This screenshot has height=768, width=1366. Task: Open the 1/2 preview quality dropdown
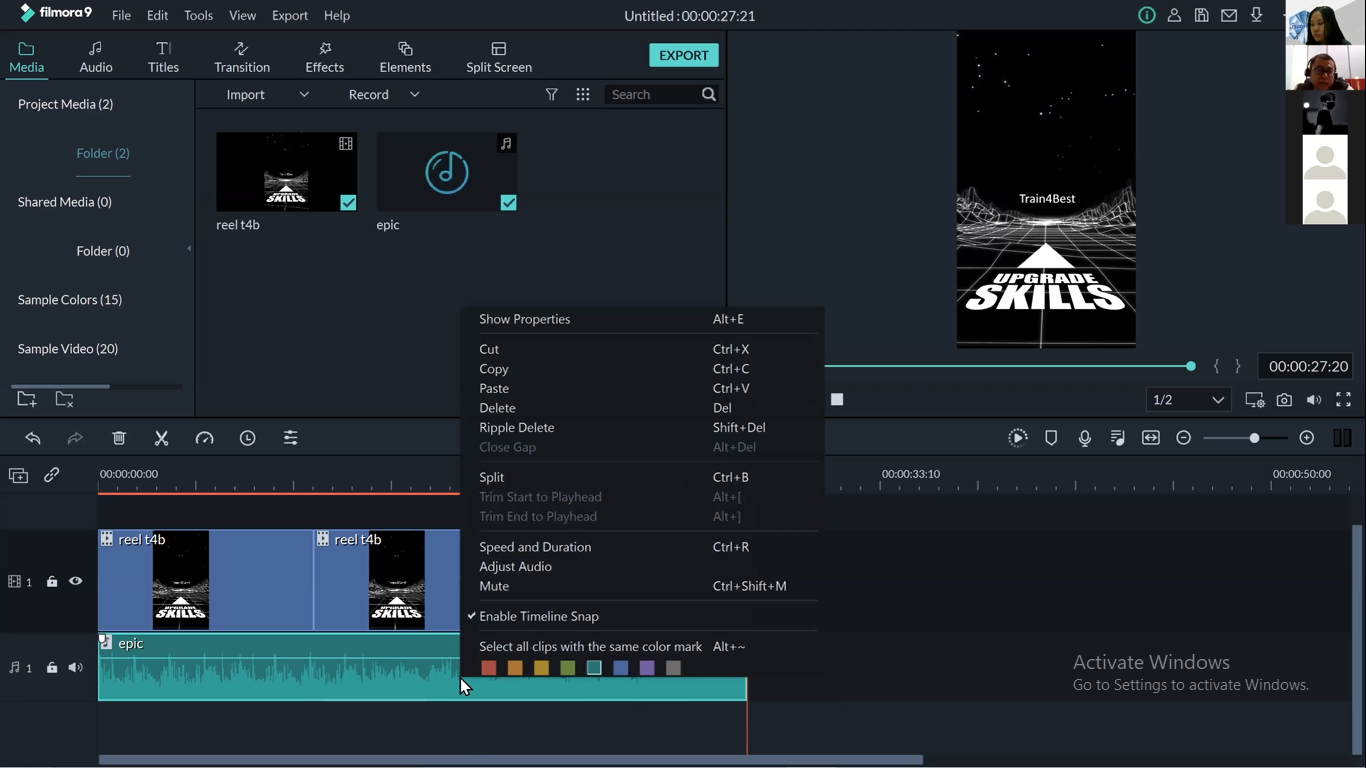(x=1188, y=400)
